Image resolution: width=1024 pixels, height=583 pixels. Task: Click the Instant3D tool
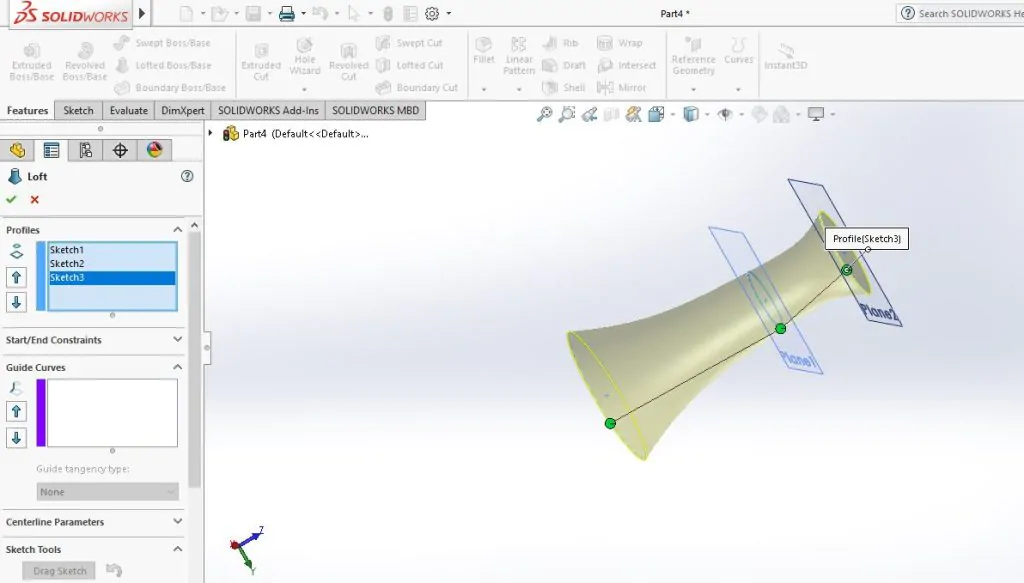pyautogui.click(x=786, y=56)
